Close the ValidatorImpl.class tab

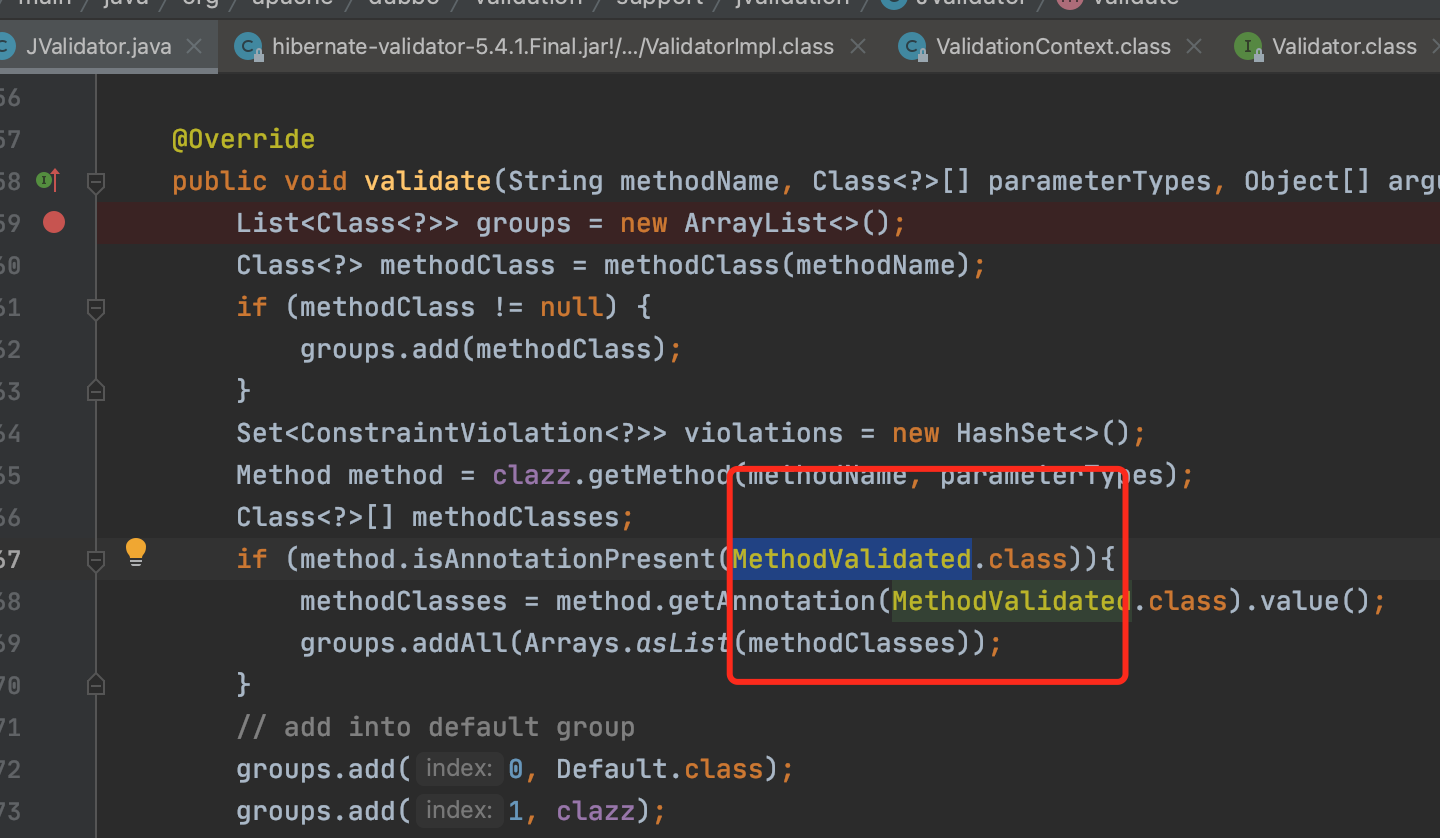857,46
